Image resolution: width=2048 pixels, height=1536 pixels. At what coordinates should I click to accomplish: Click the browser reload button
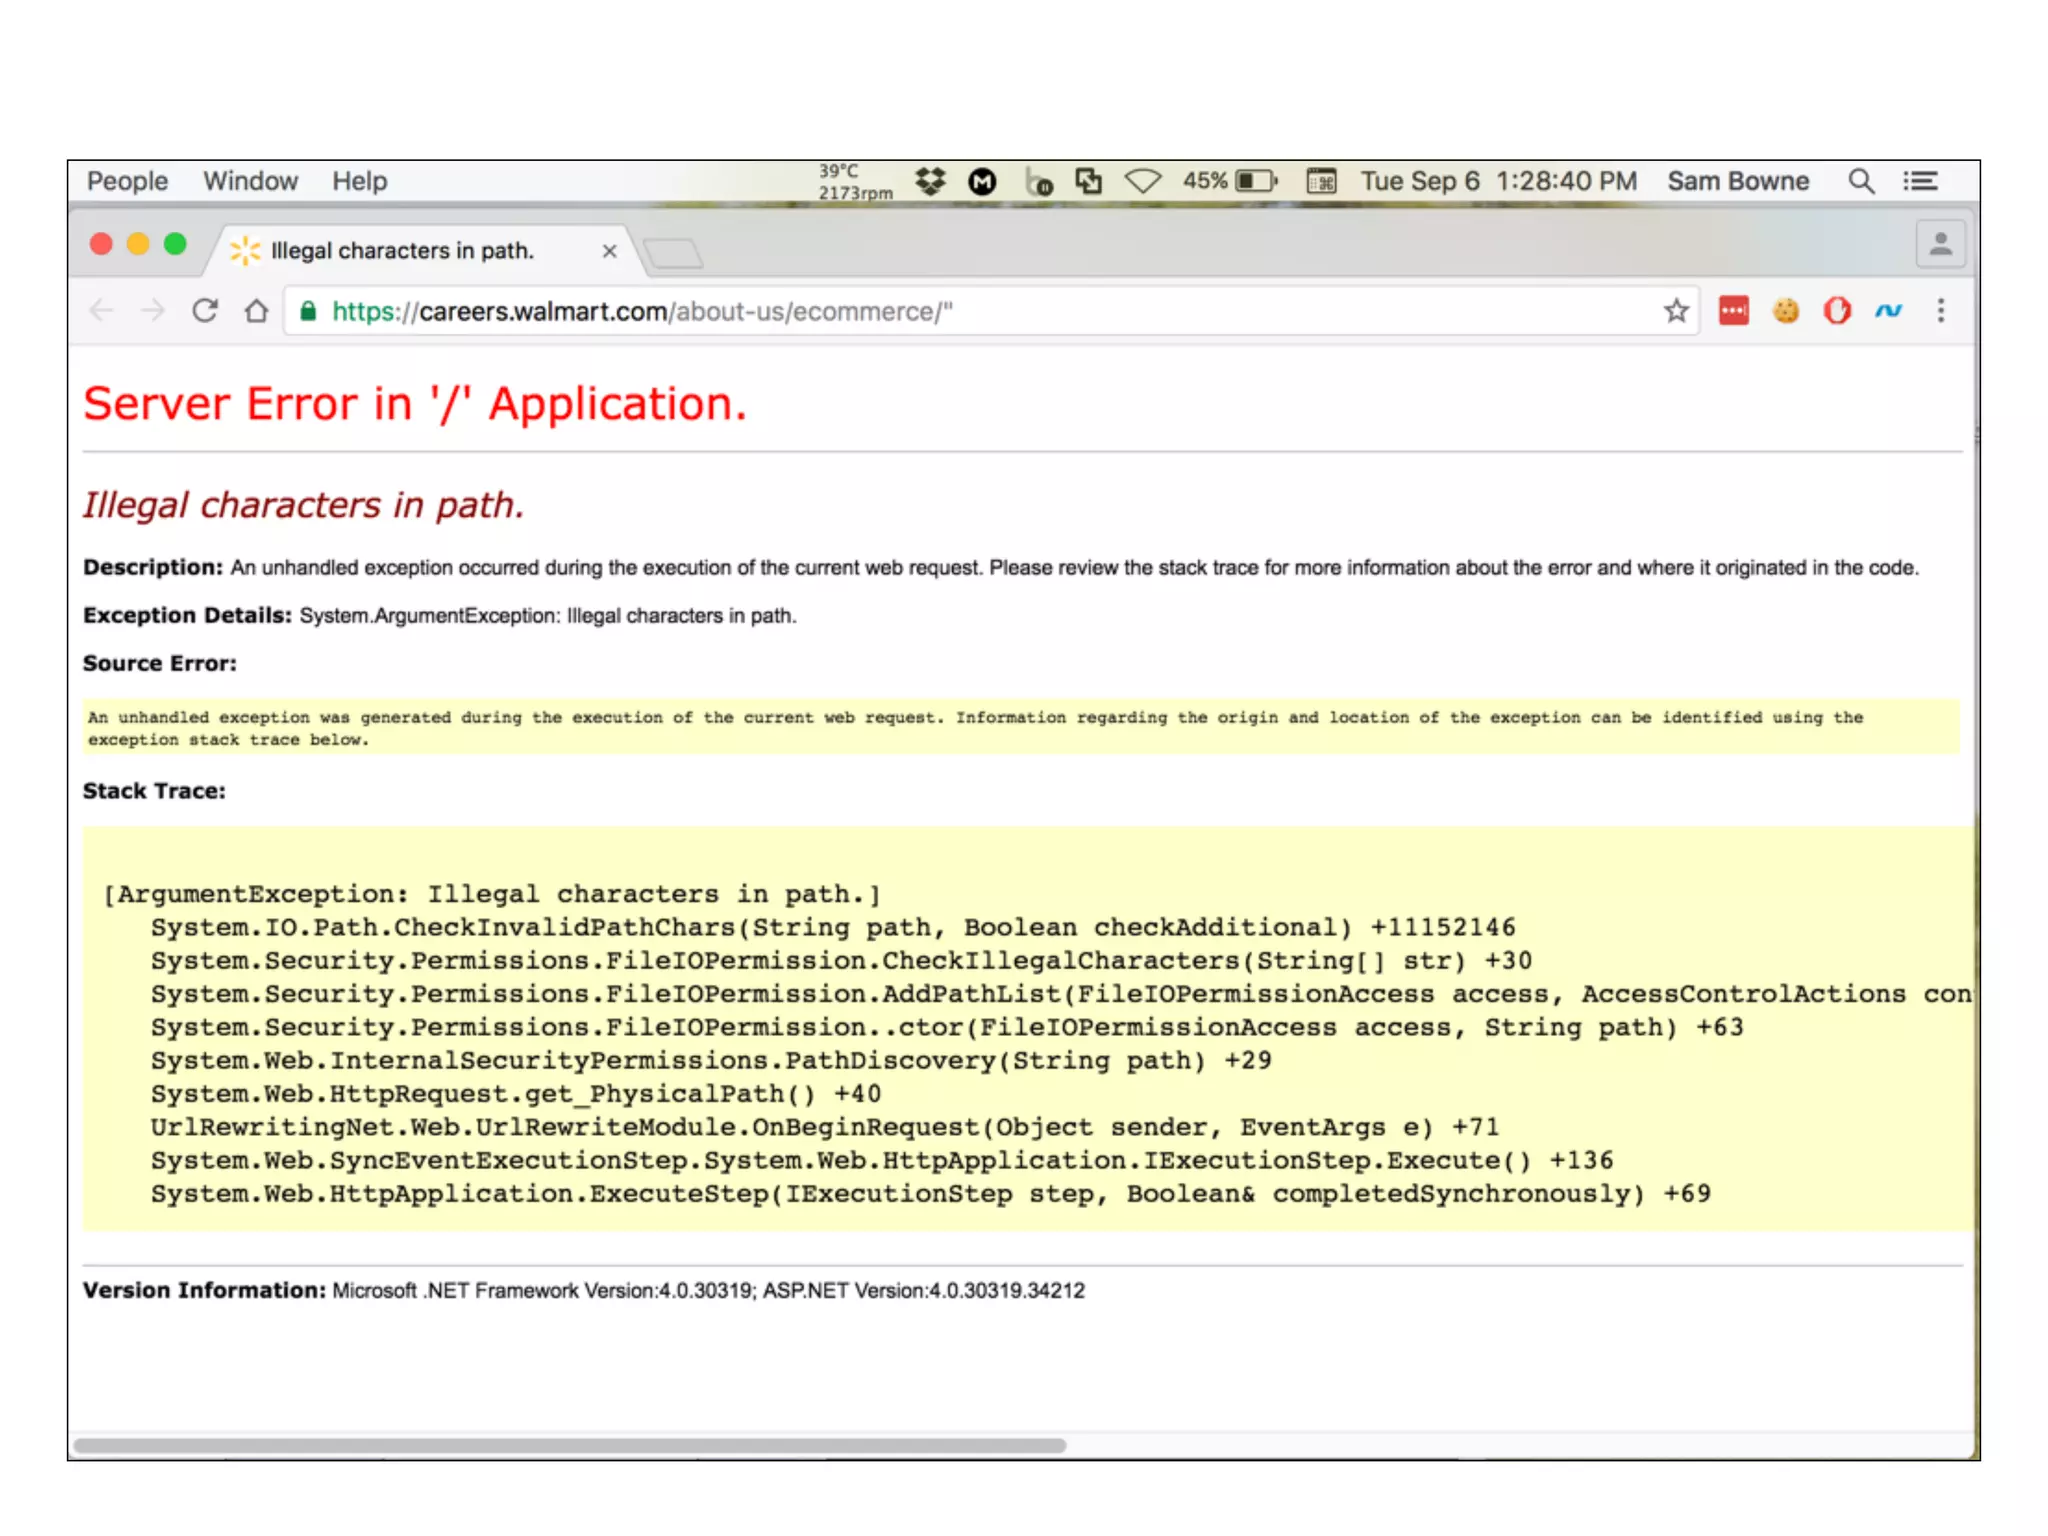[205, 311]
